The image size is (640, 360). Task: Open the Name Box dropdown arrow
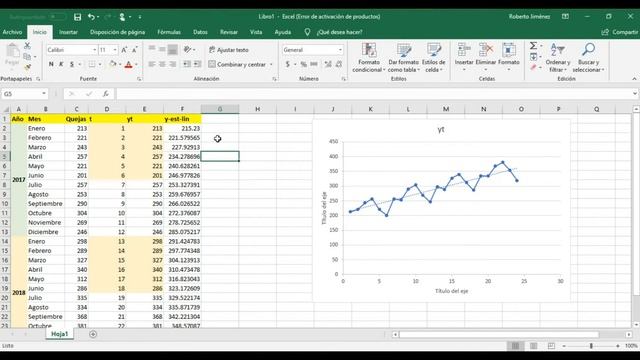click(x=44, y=94)
